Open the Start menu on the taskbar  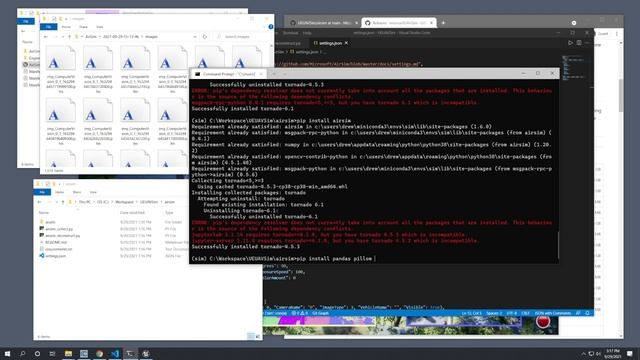tap(7, 353)
